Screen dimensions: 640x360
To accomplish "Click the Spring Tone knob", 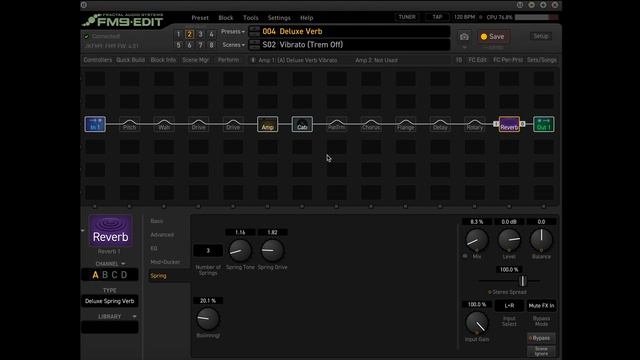I will (x=240, y=250).
